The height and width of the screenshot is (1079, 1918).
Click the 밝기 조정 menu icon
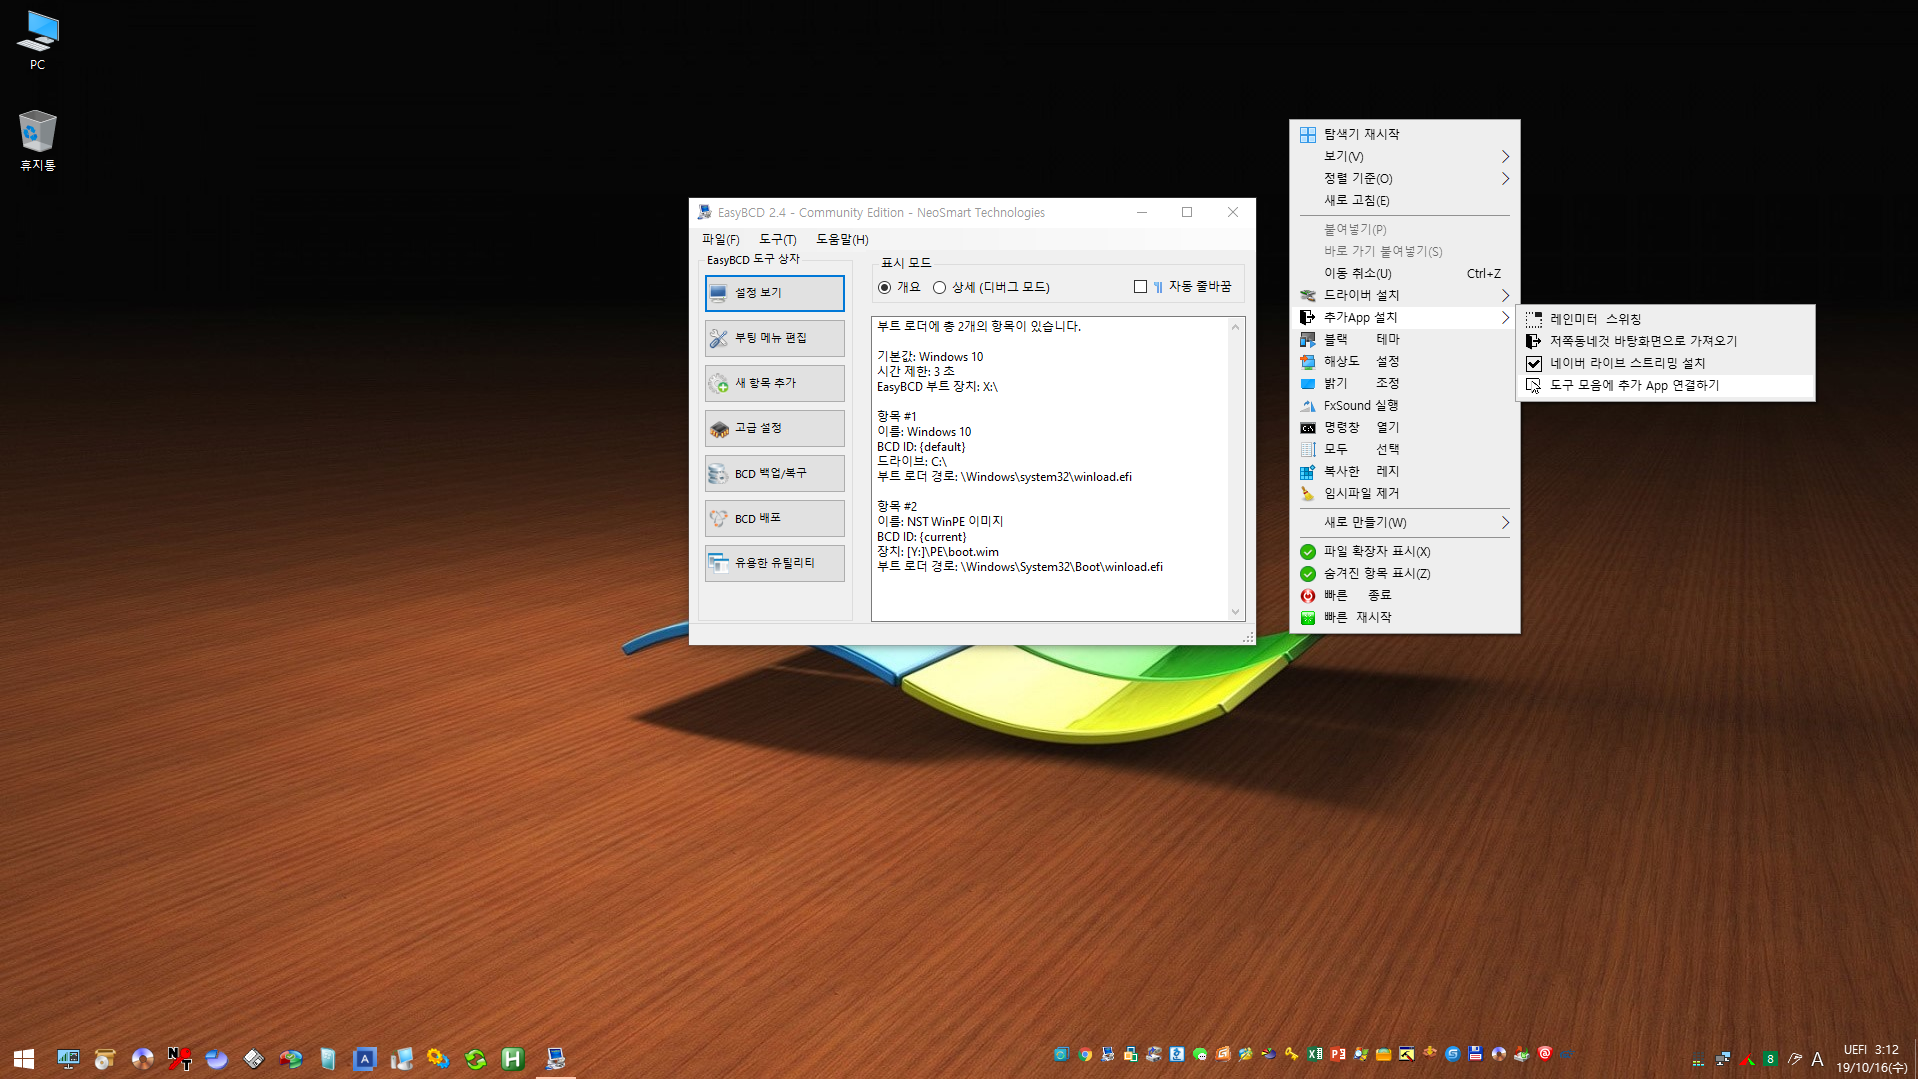1307,383
